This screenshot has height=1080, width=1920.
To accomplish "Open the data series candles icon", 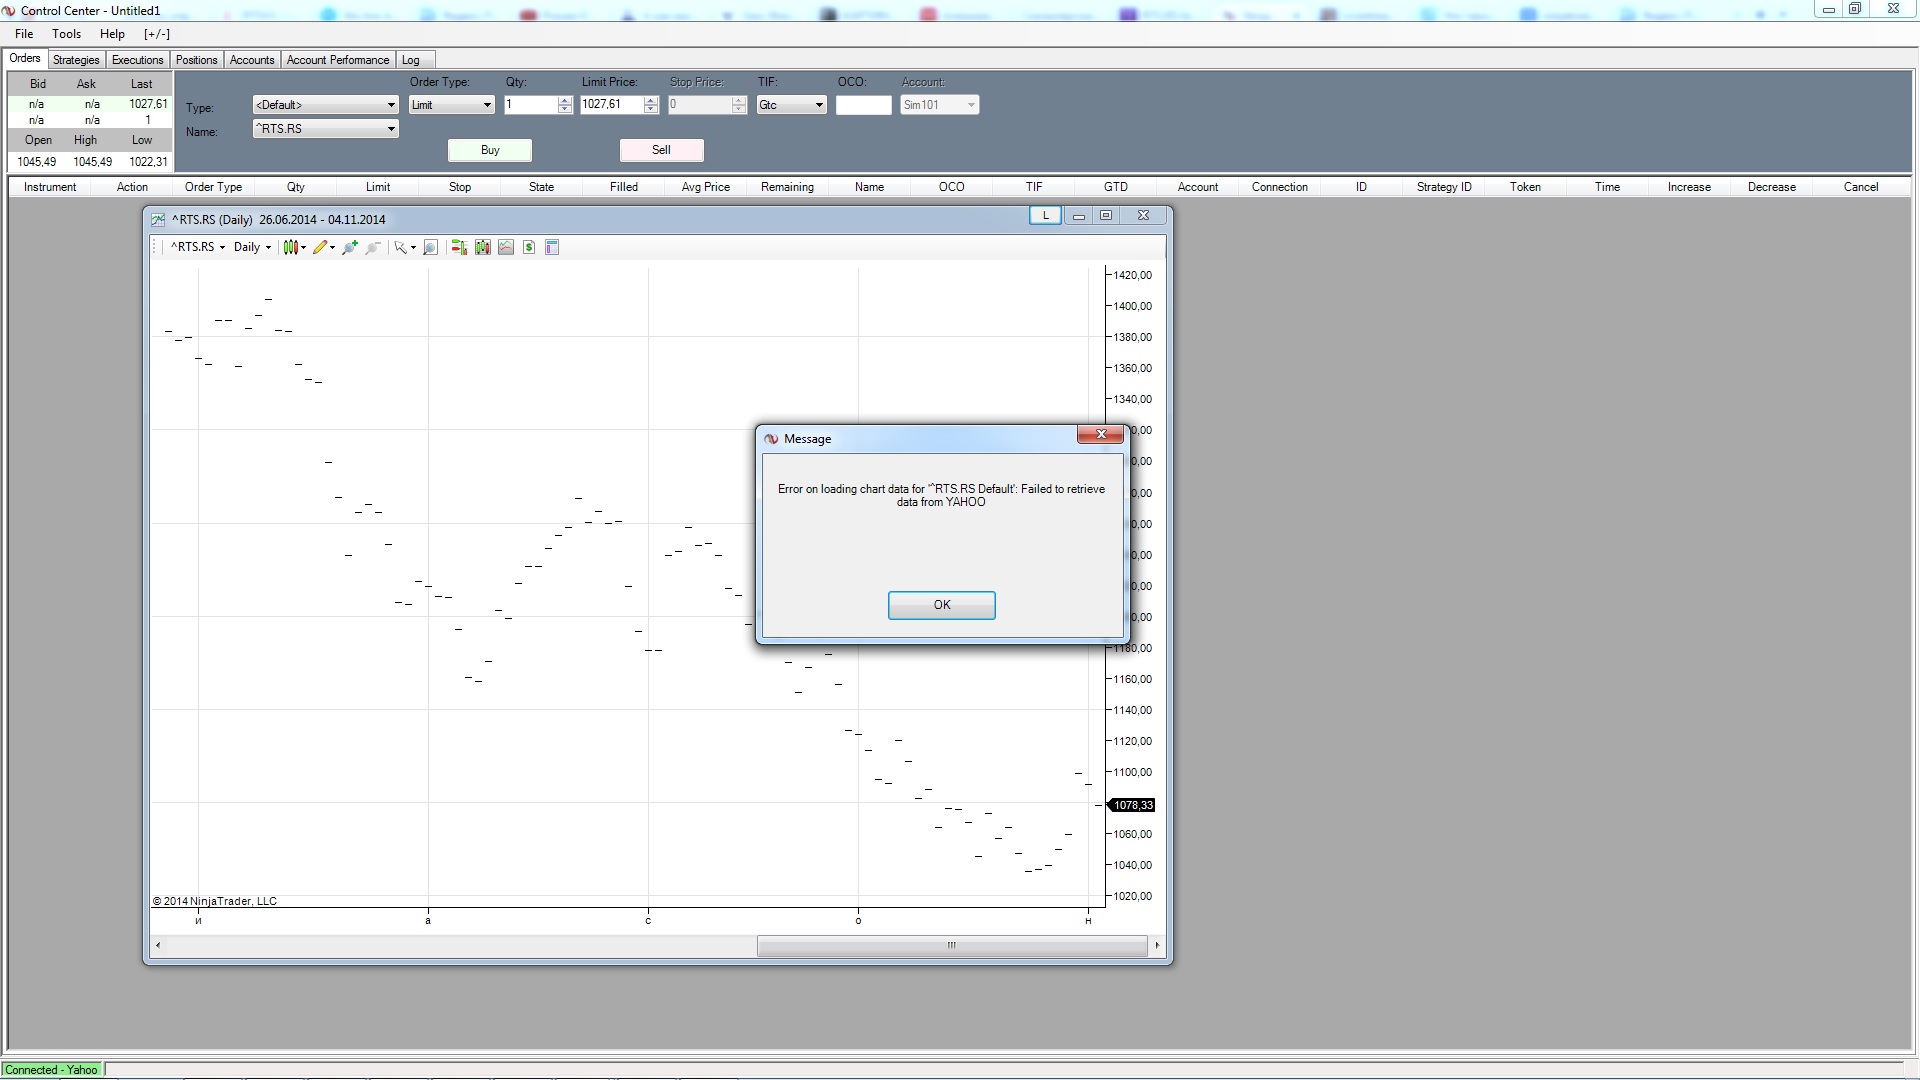I will [x=483, y=247].
